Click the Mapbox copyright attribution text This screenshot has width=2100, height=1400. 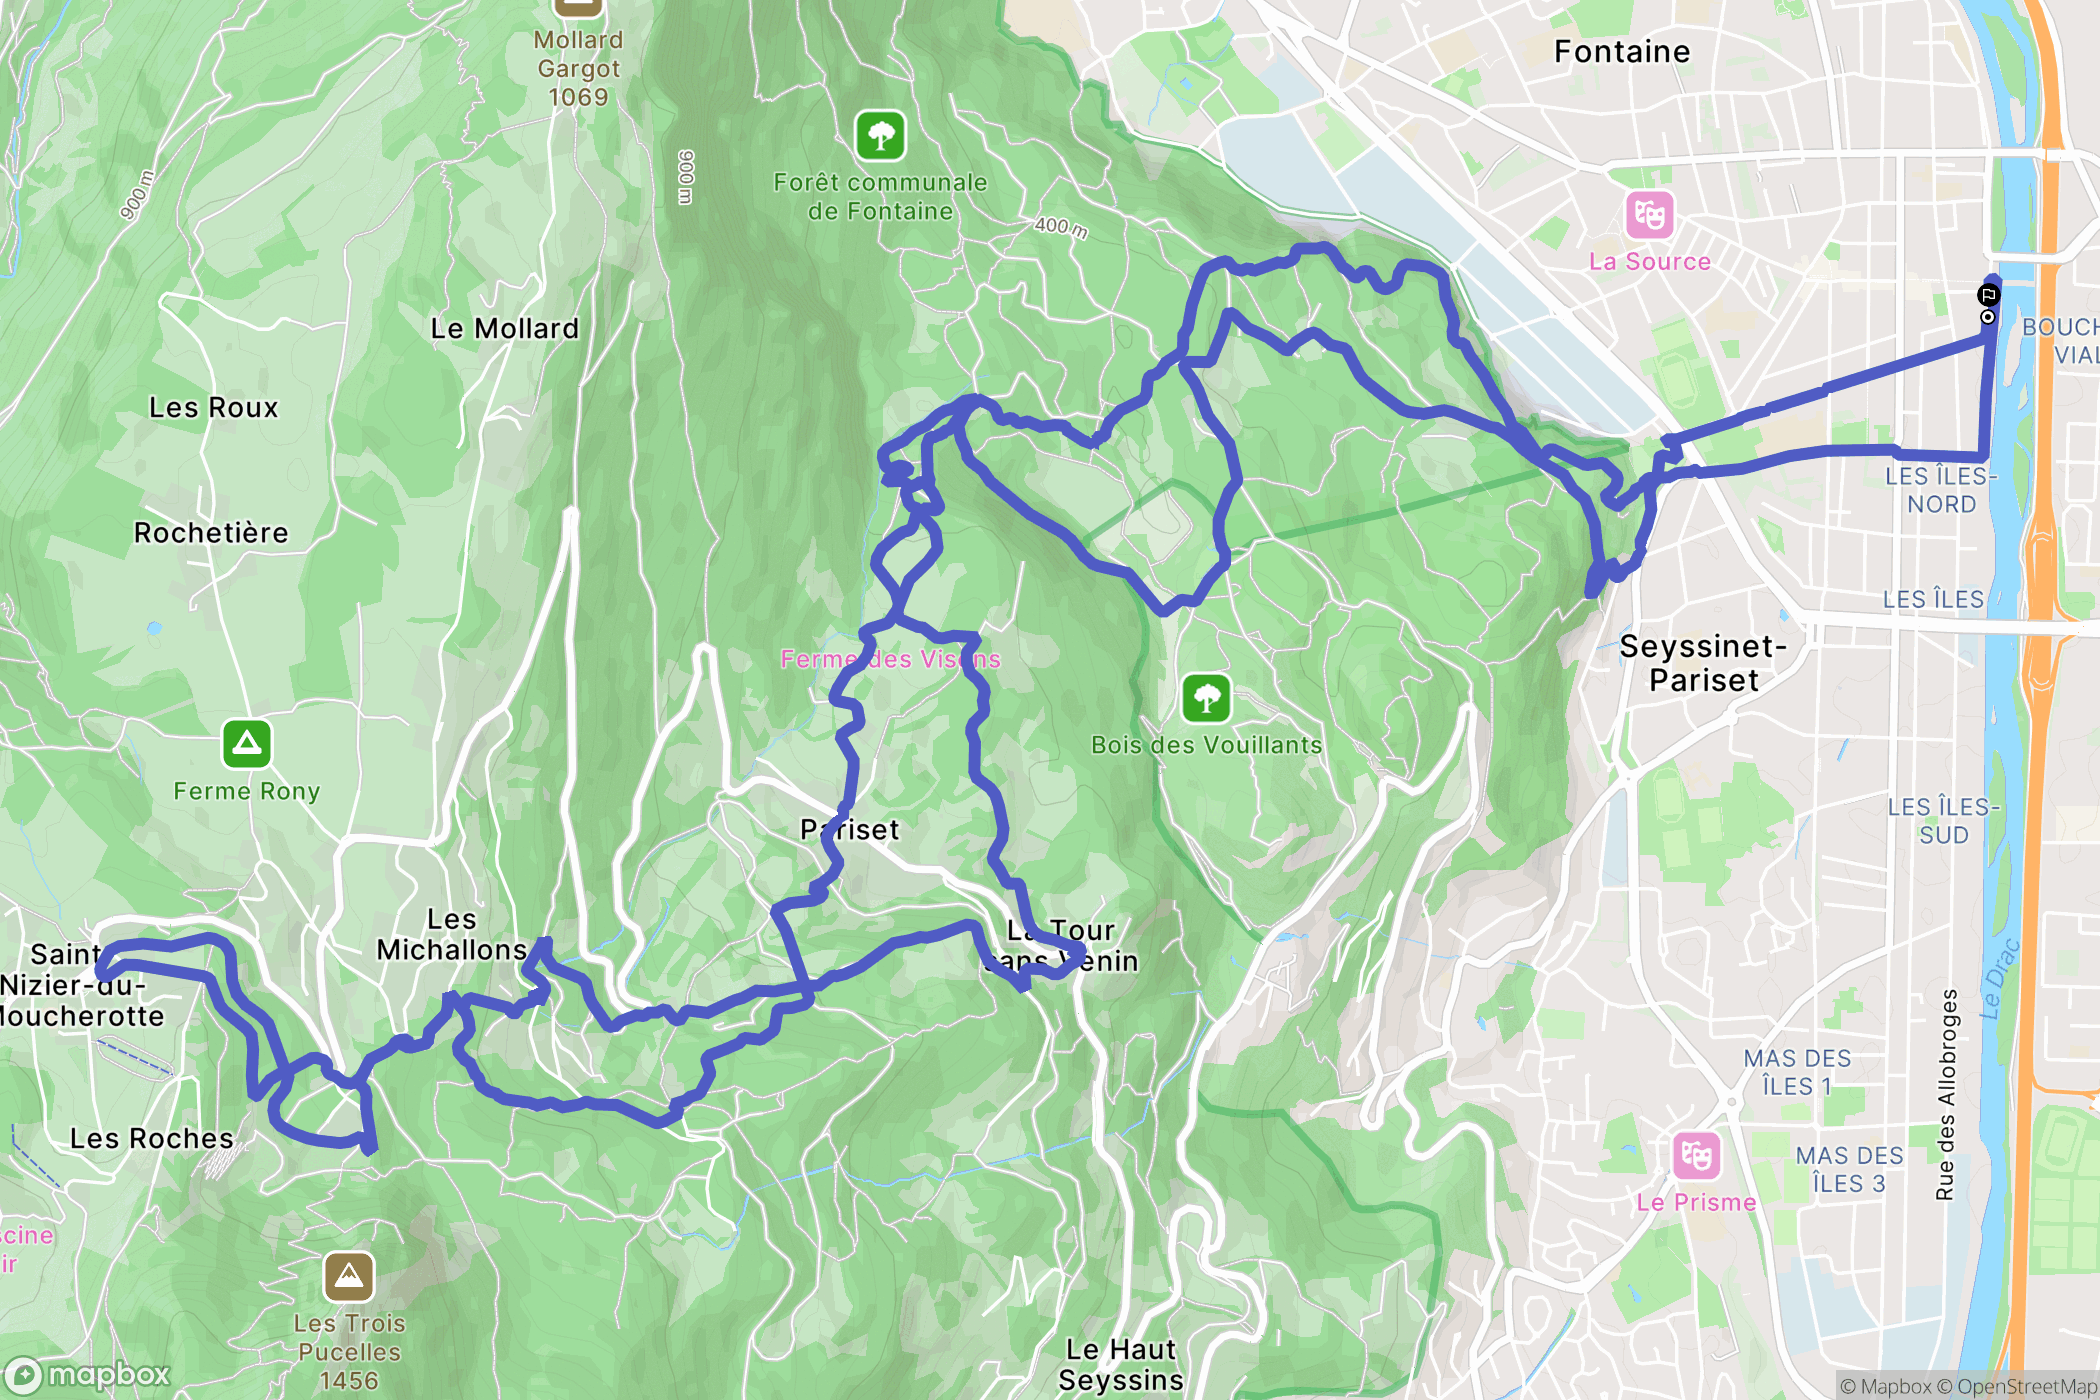[x=1885, y=1386]
